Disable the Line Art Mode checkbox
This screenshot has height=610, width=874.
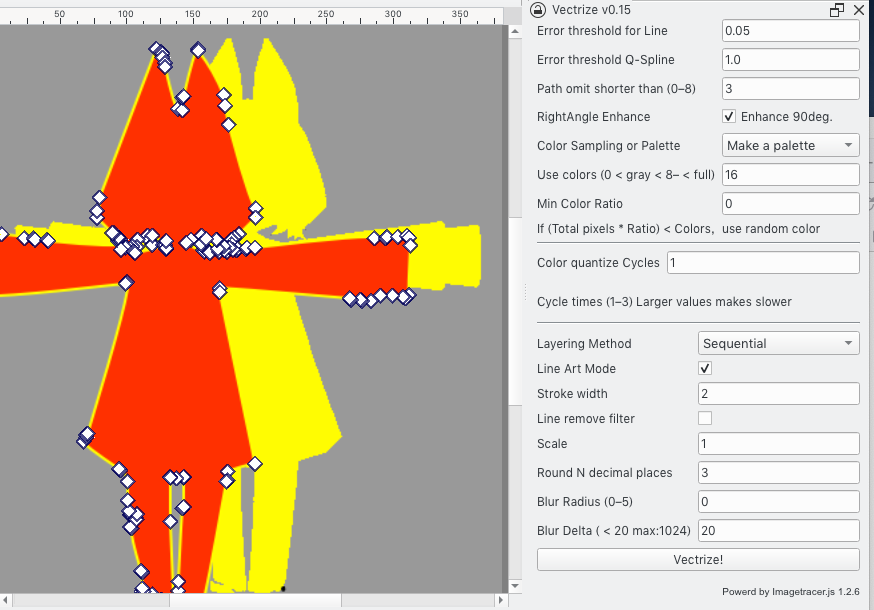tap(705, 369)
